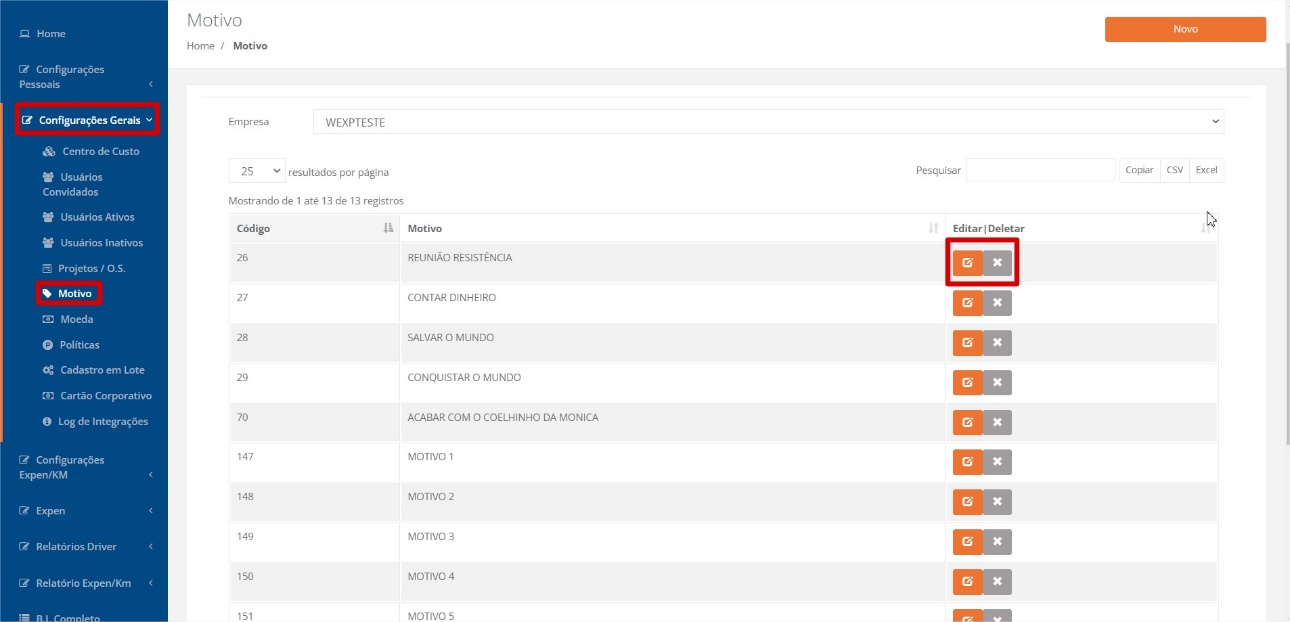Screen dimensions: 1290x622
Task: Edit the CONQUISTAR O MUNDO row
Action: pos(967,382)
